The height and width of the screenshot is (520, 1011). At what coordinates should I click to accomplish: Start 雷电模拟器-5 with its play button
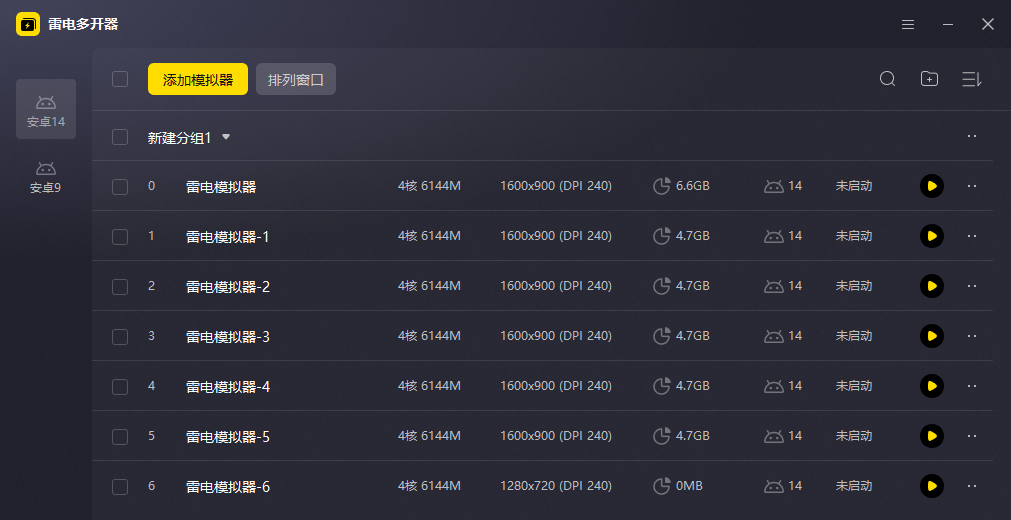932,436
